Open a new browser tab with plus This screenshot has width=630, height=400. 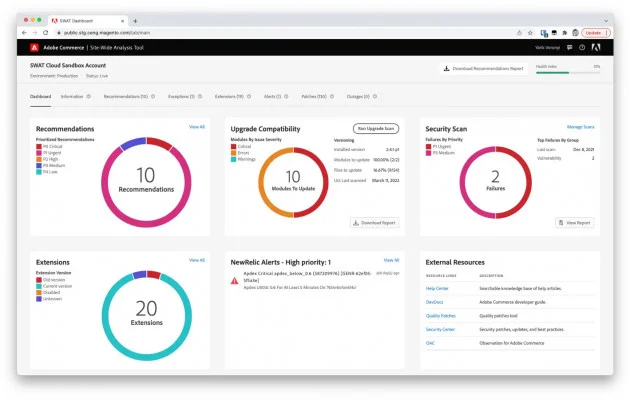coord(135,20)
